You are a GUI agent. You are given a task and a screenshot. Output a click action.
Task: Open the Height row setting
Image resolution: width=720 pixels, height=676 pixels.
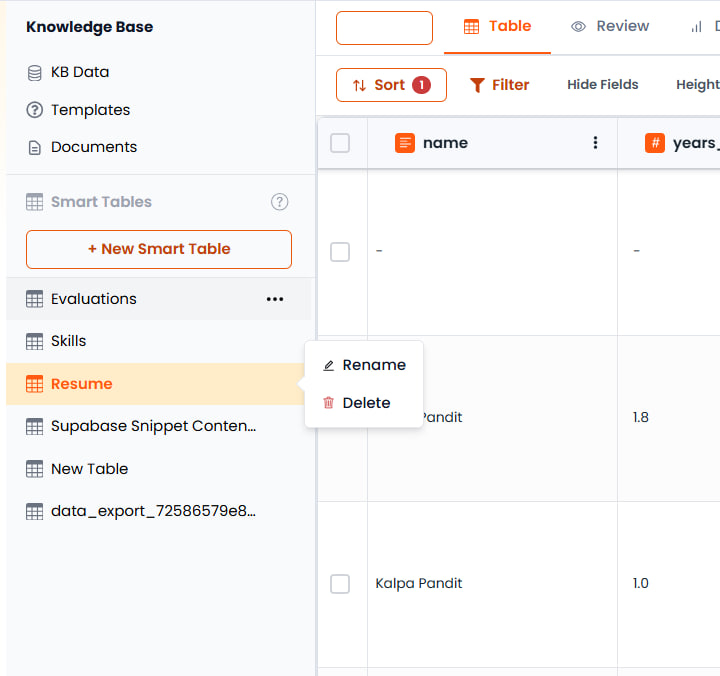pyautogui.click(x=698, y=84)
